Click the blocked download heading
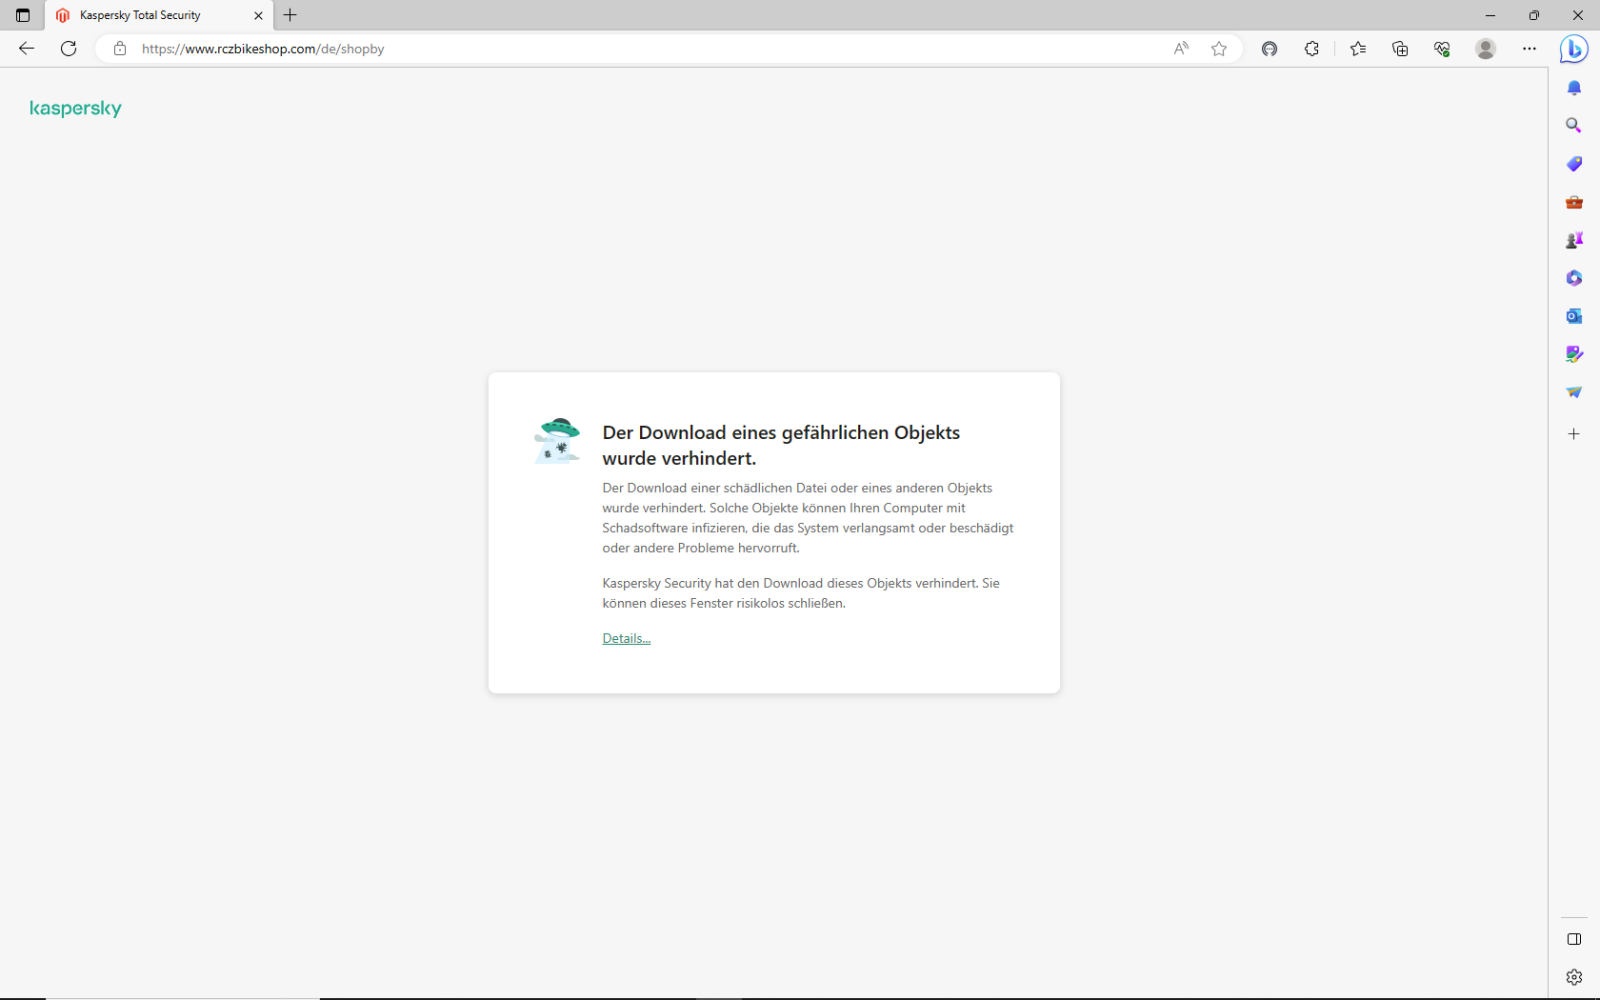This screenshot has height=1000, width=1600. click(781, 445)
